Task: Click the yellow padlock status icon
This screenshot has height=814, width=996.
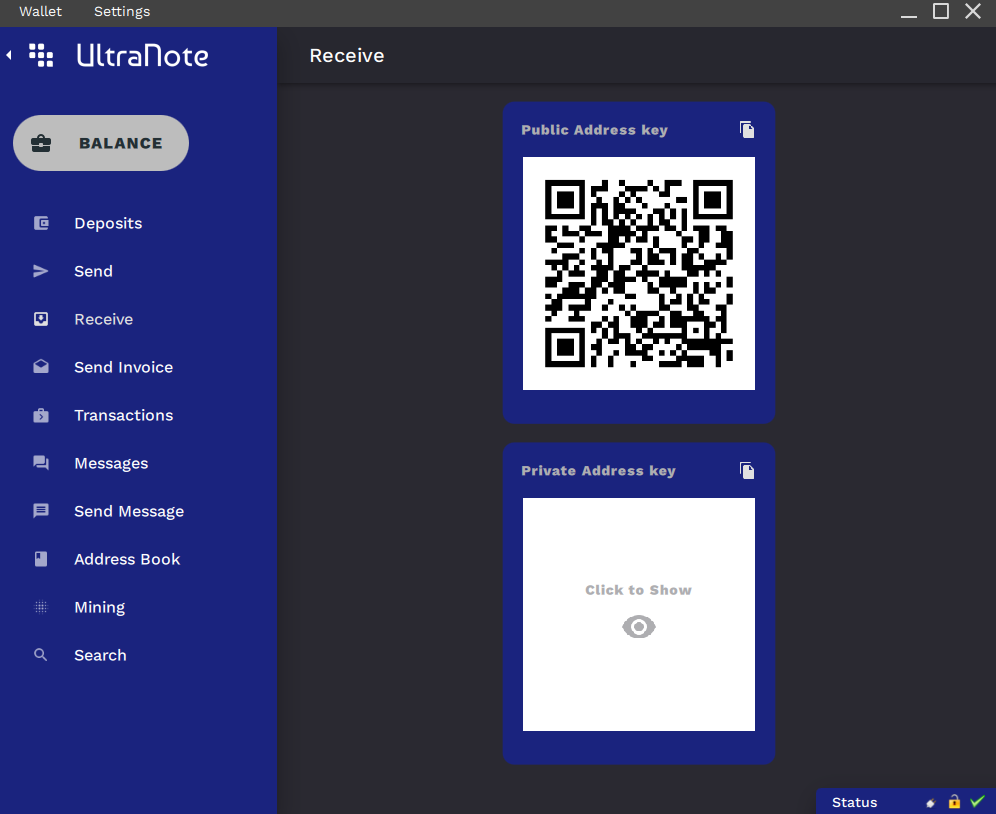Action: [954, 802]
